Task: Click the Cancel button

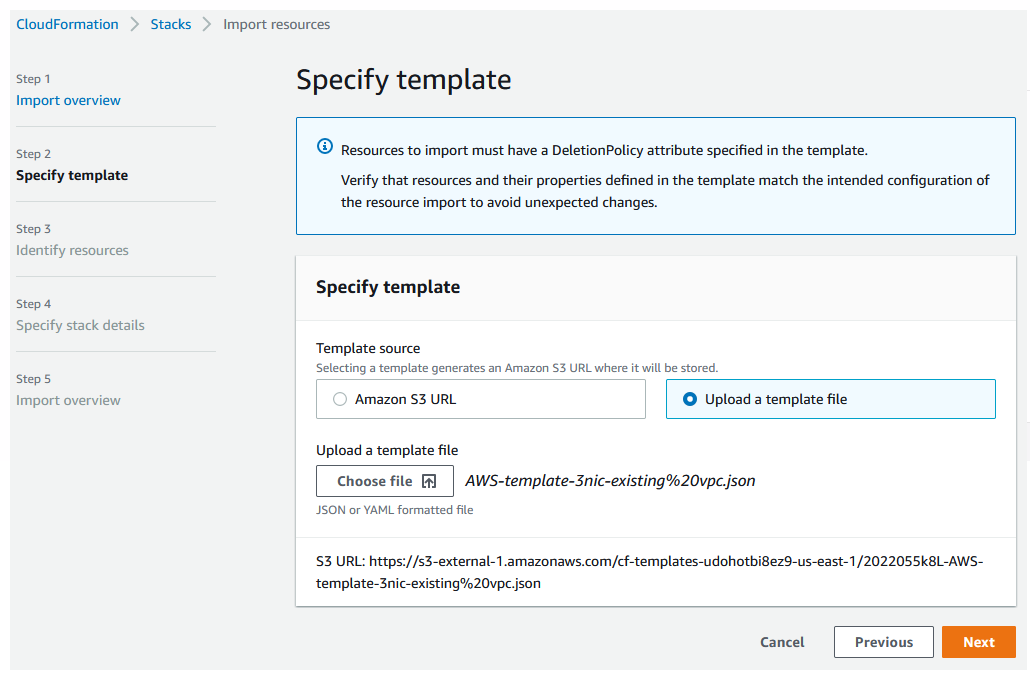Action: tap(782, 642)
